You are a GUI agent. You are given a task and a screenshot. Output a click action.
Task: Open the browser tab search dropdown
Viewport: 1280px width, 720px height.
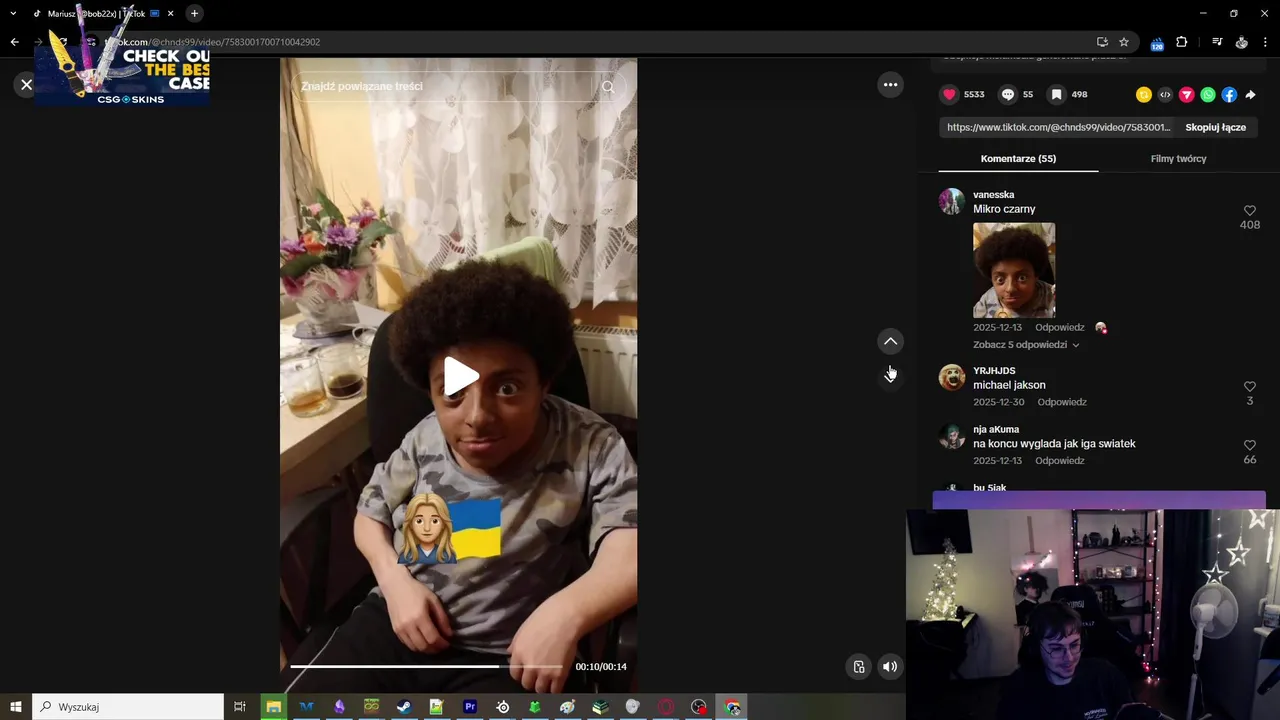(13, 13)
